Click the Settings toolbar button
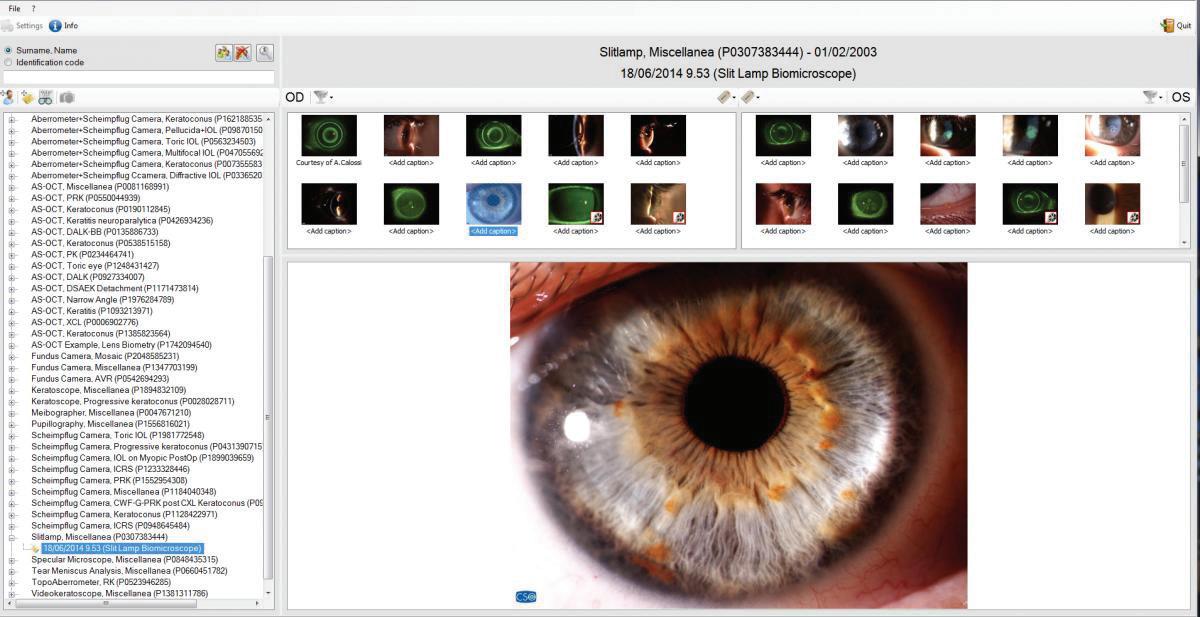Viewport: 1200px width, 617px height. (x=22, y=25)
